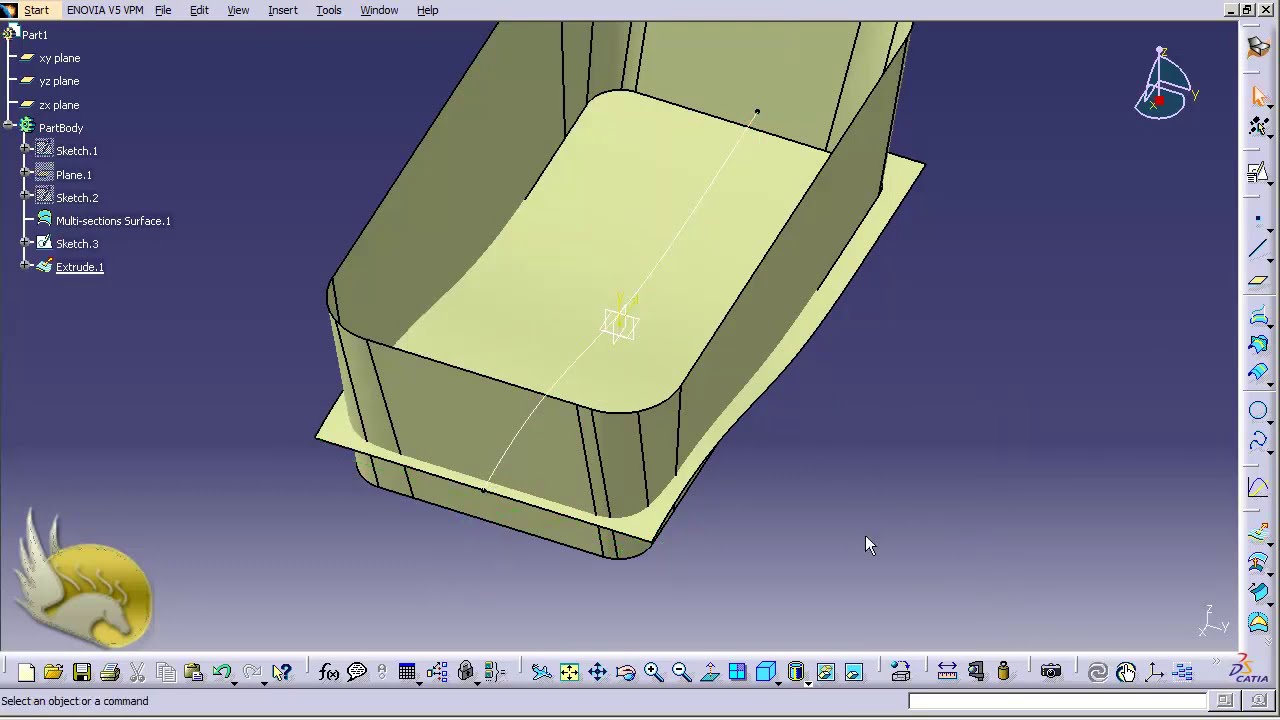Undo the last action
Screen dimensions: 1280x720
[221, 673]
